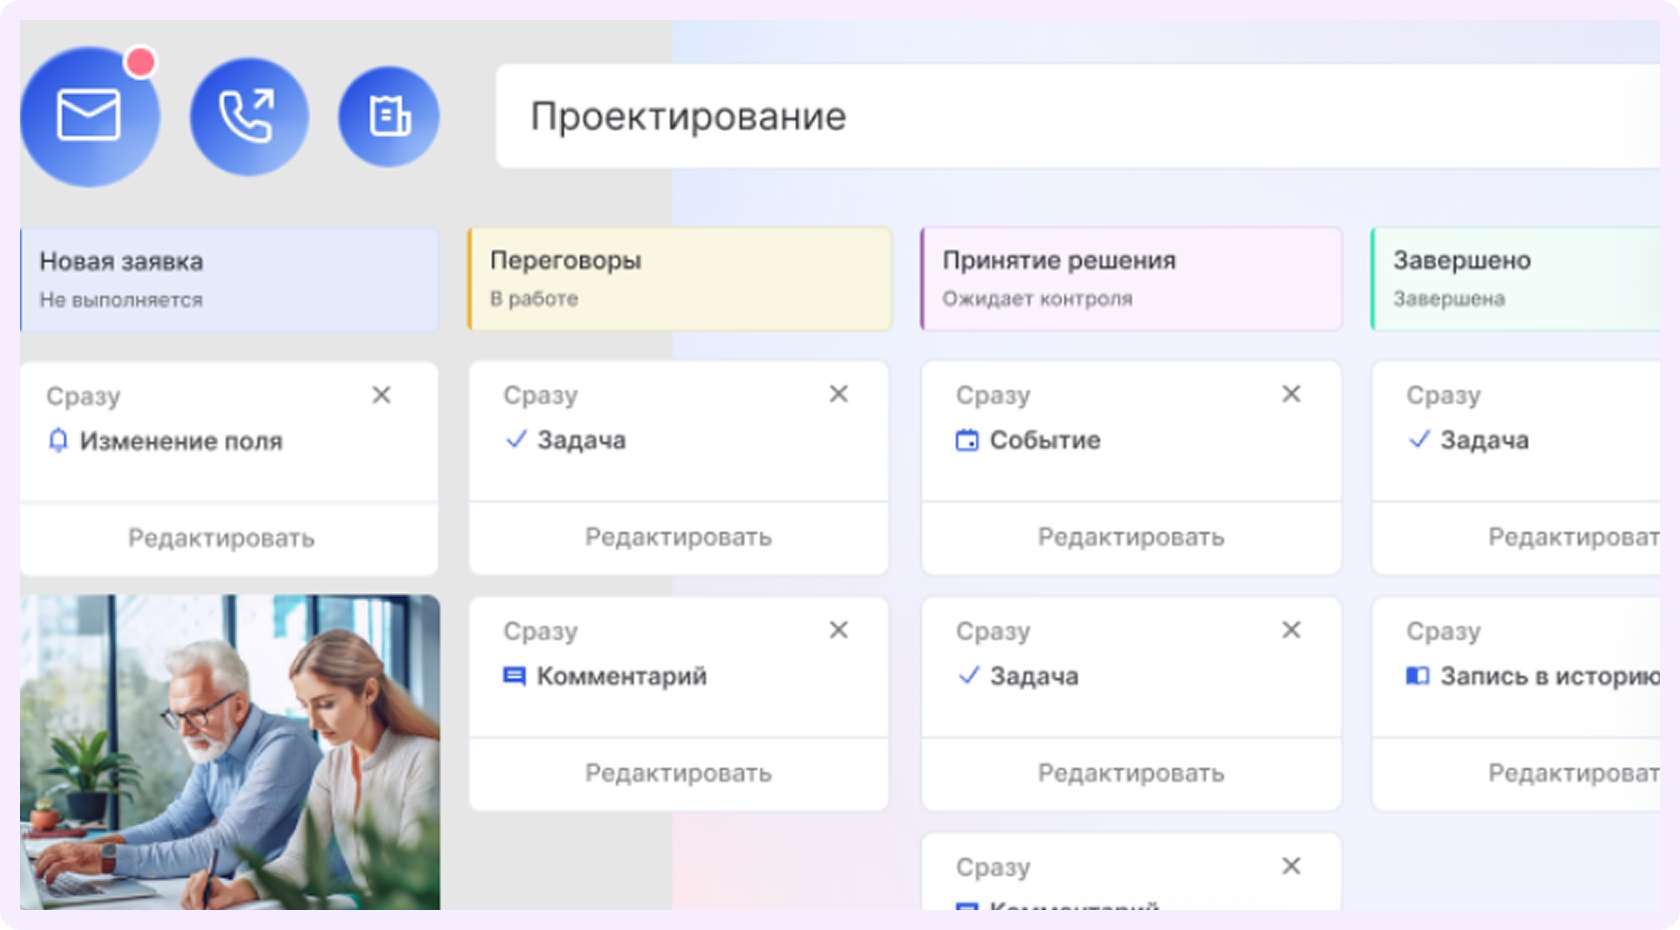Click Редактировать on Задача in Принятие решения
The image size is (1680, 930).
pos(1131,773)
